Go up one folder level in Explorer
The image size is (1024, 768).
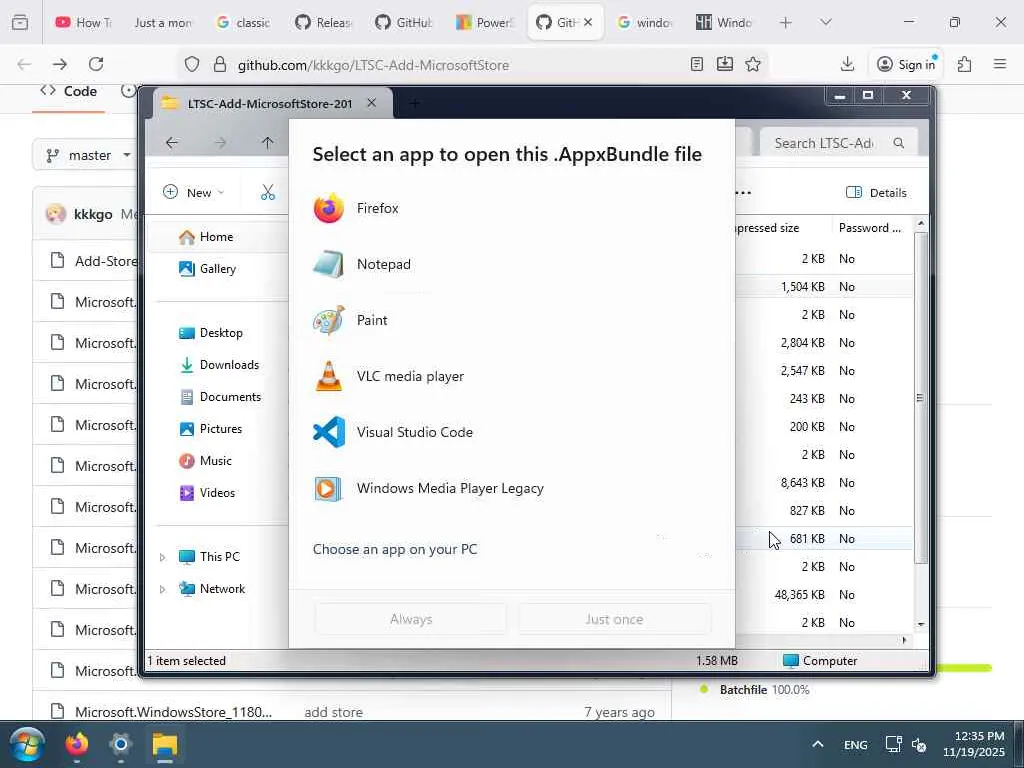pos(267,142)
